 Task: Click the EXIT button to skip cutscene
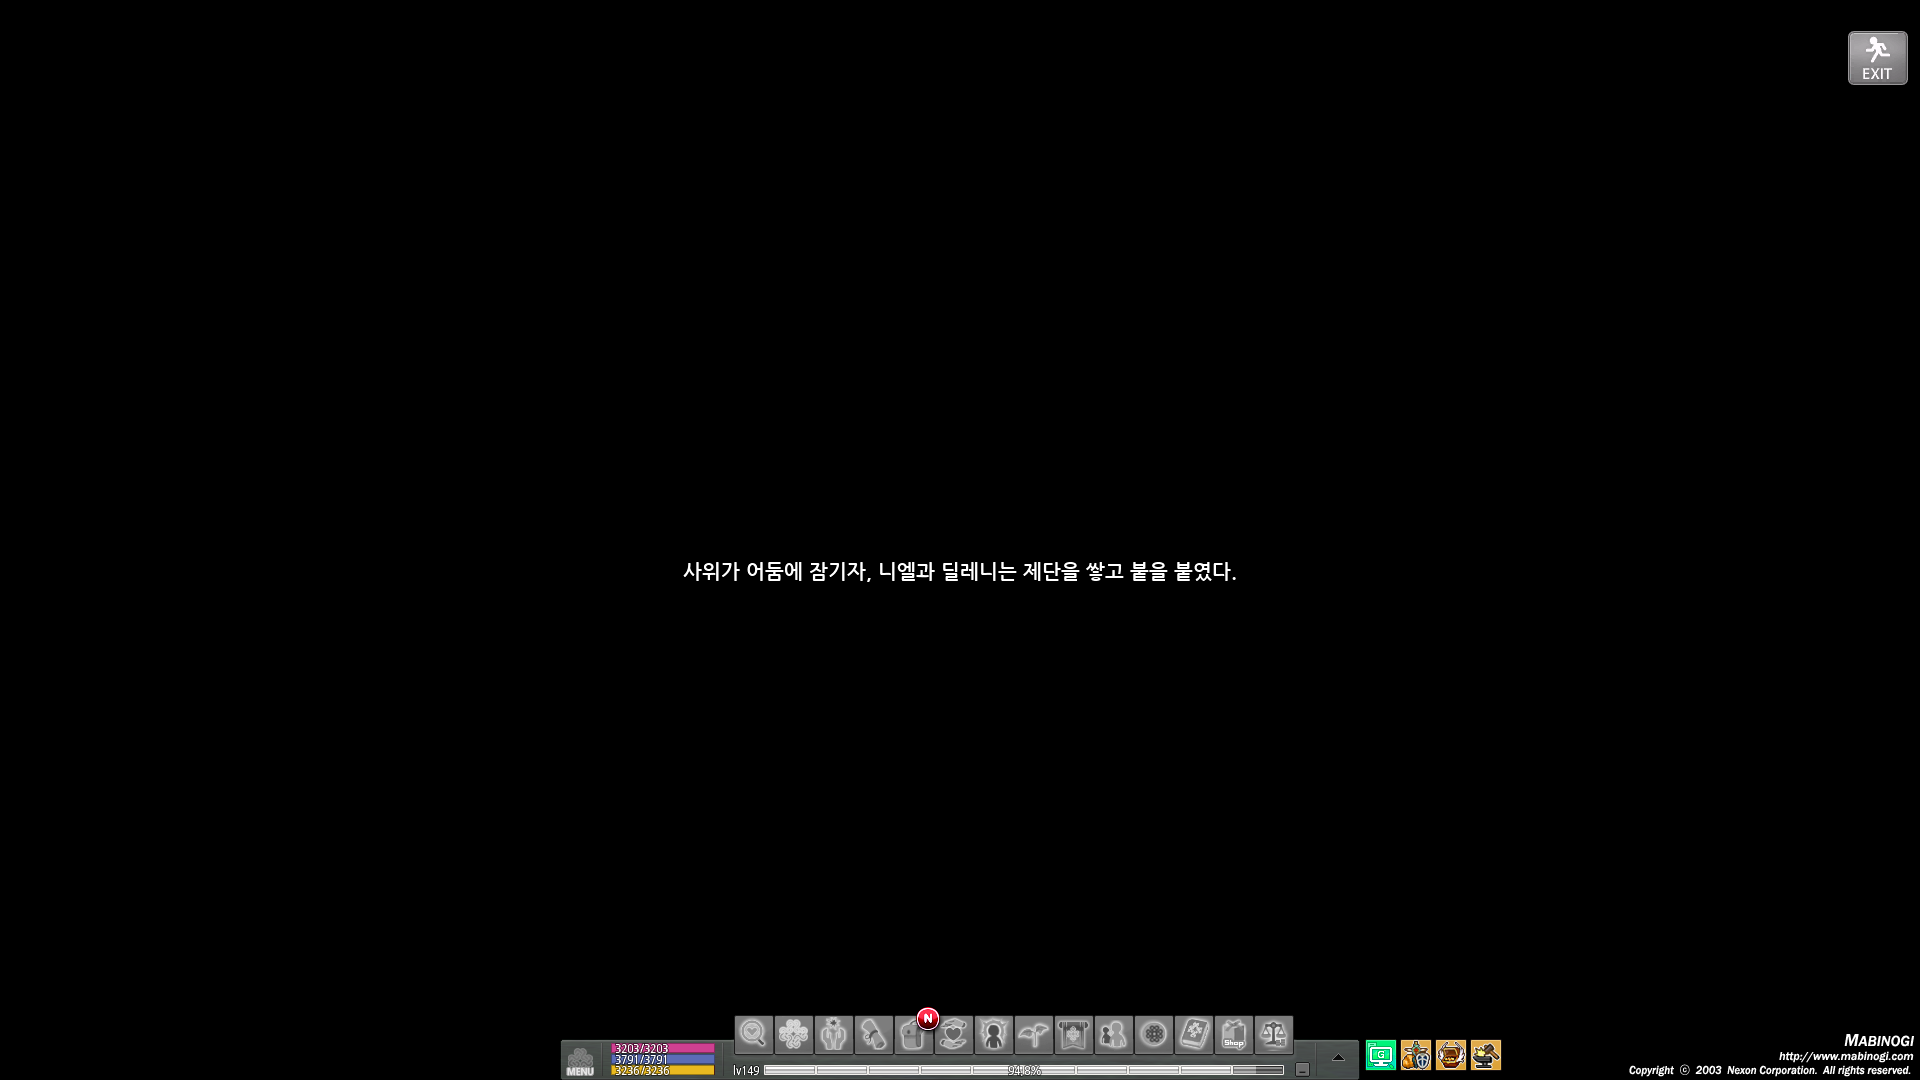[1877, 58]
